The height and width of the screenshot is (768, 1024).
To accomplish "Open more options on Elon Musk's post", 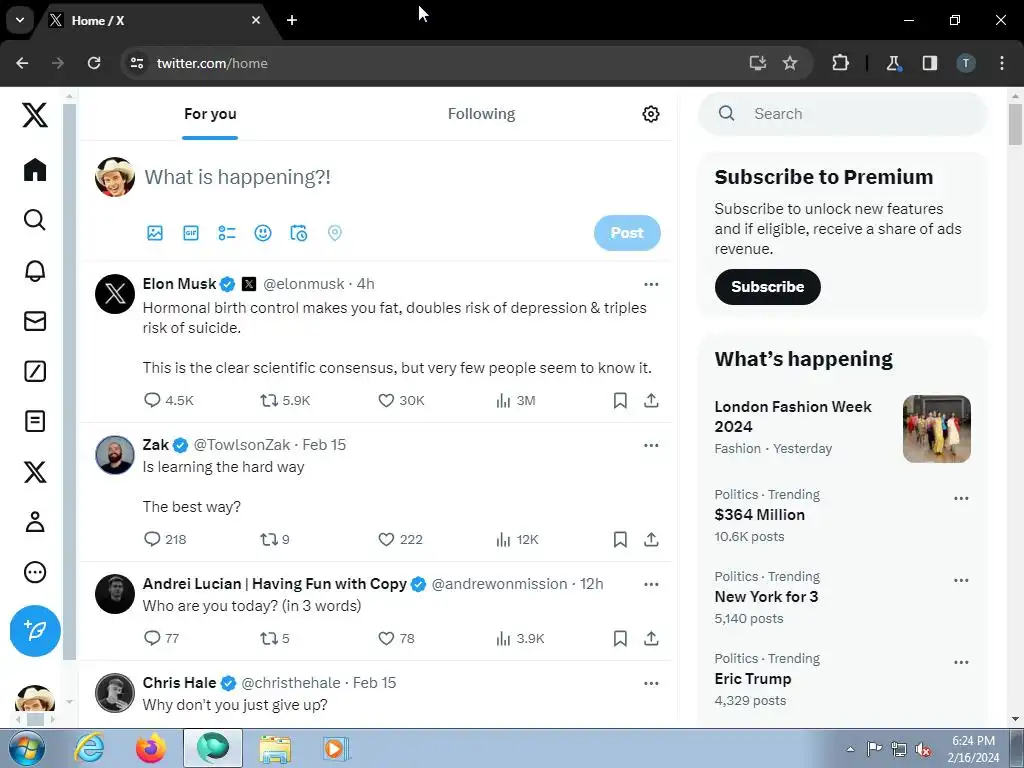I will pos(651,284).
